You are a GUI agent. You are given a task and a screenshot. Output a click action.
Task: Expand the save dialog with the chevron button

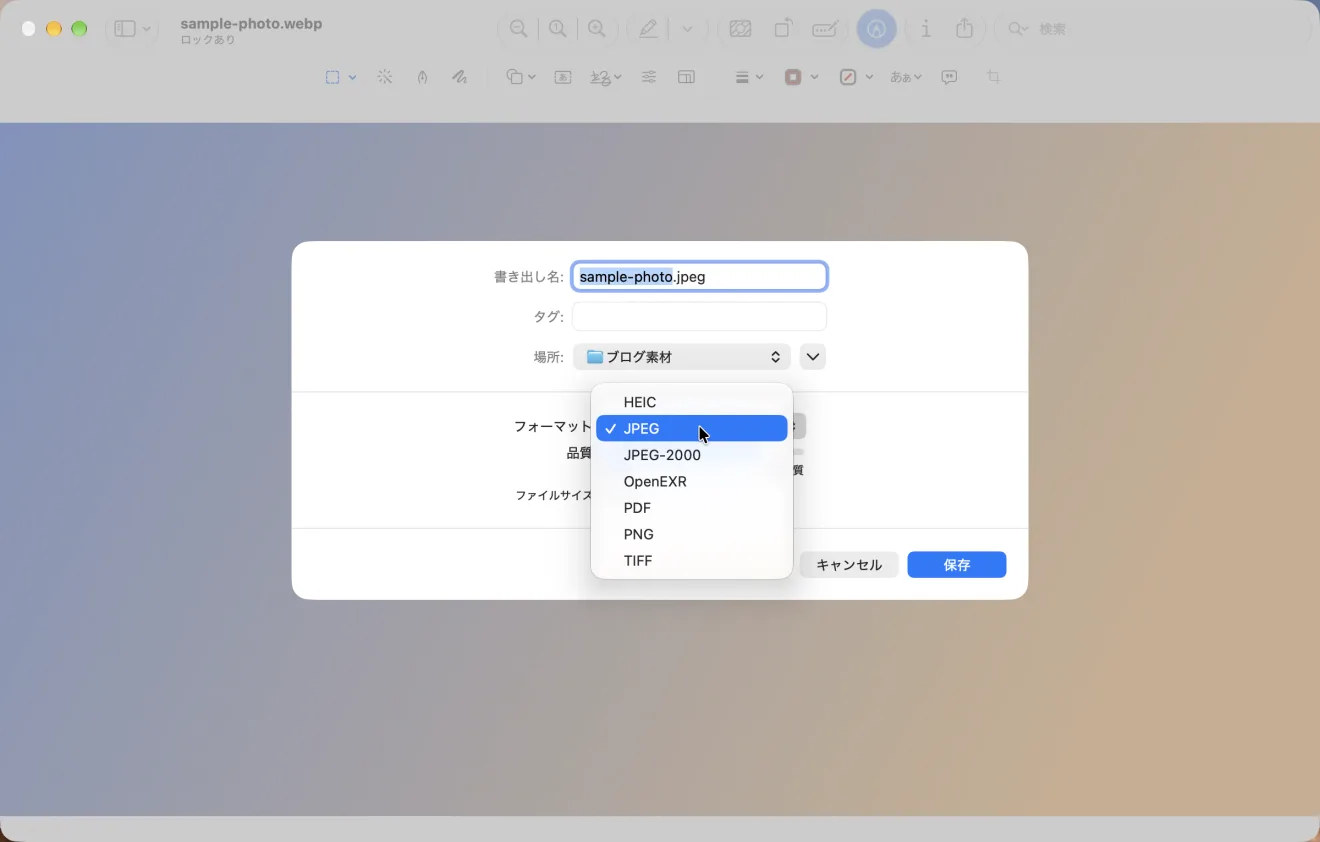tap(813, 357)
